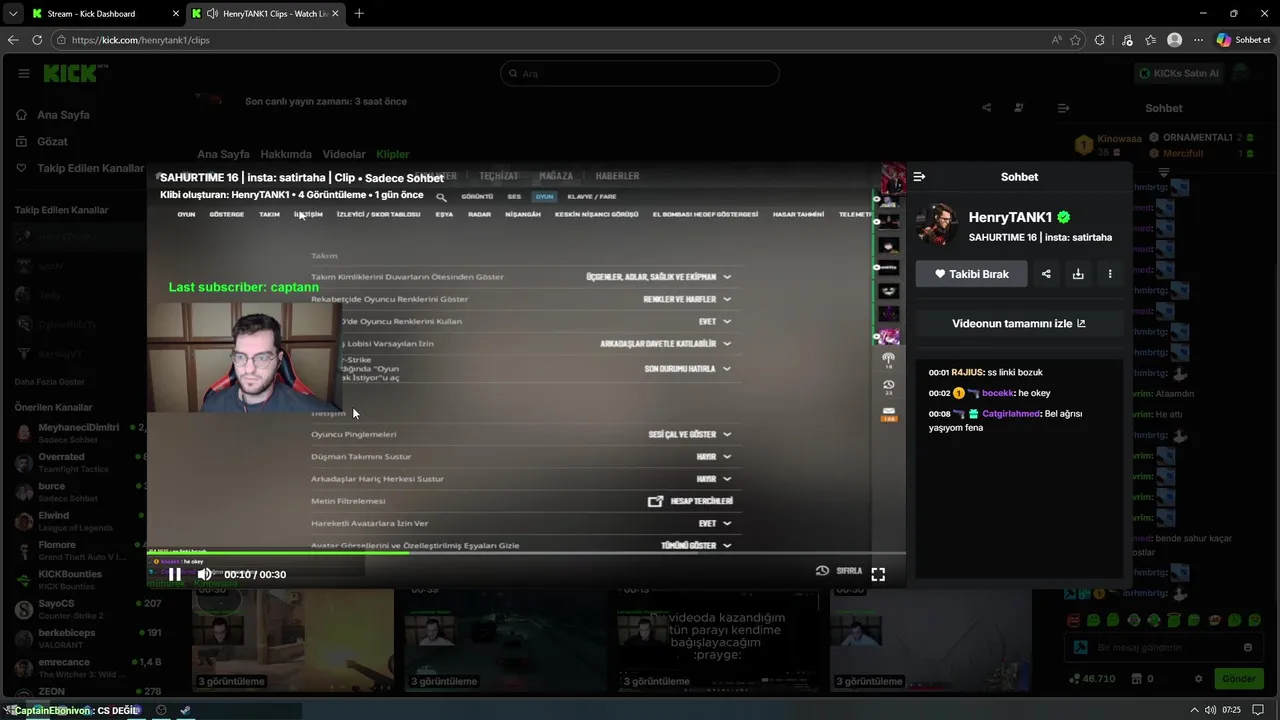
Task: Collapse the Sohbet panel in the clip modal
Action: [919, 177]
